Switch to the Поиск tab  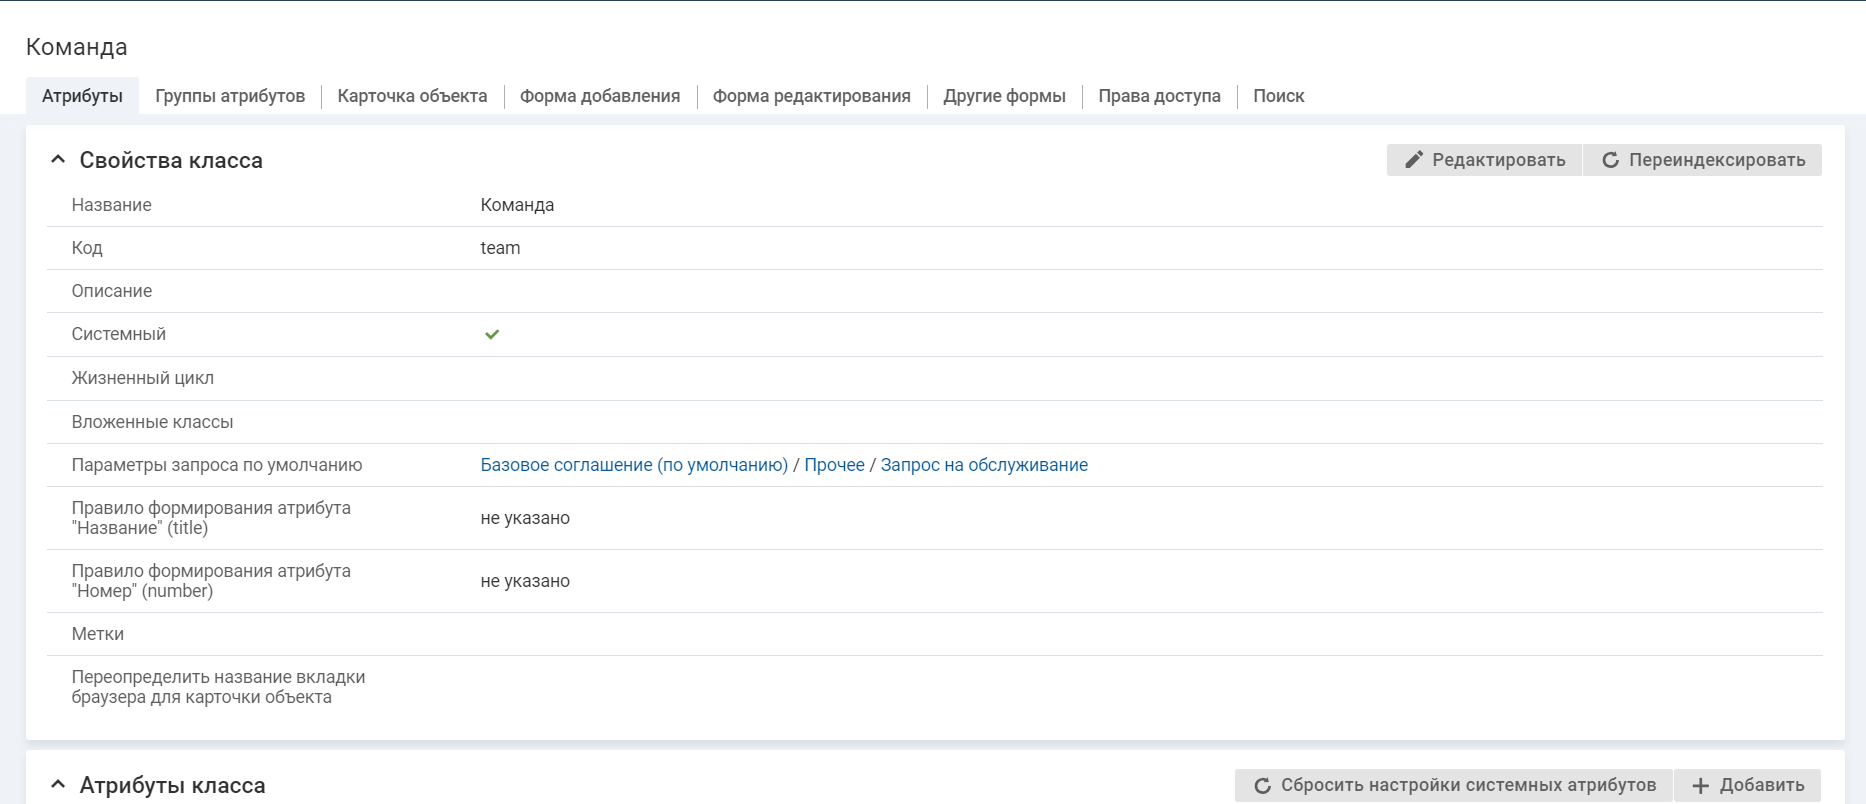click(x=1278, y=96)
